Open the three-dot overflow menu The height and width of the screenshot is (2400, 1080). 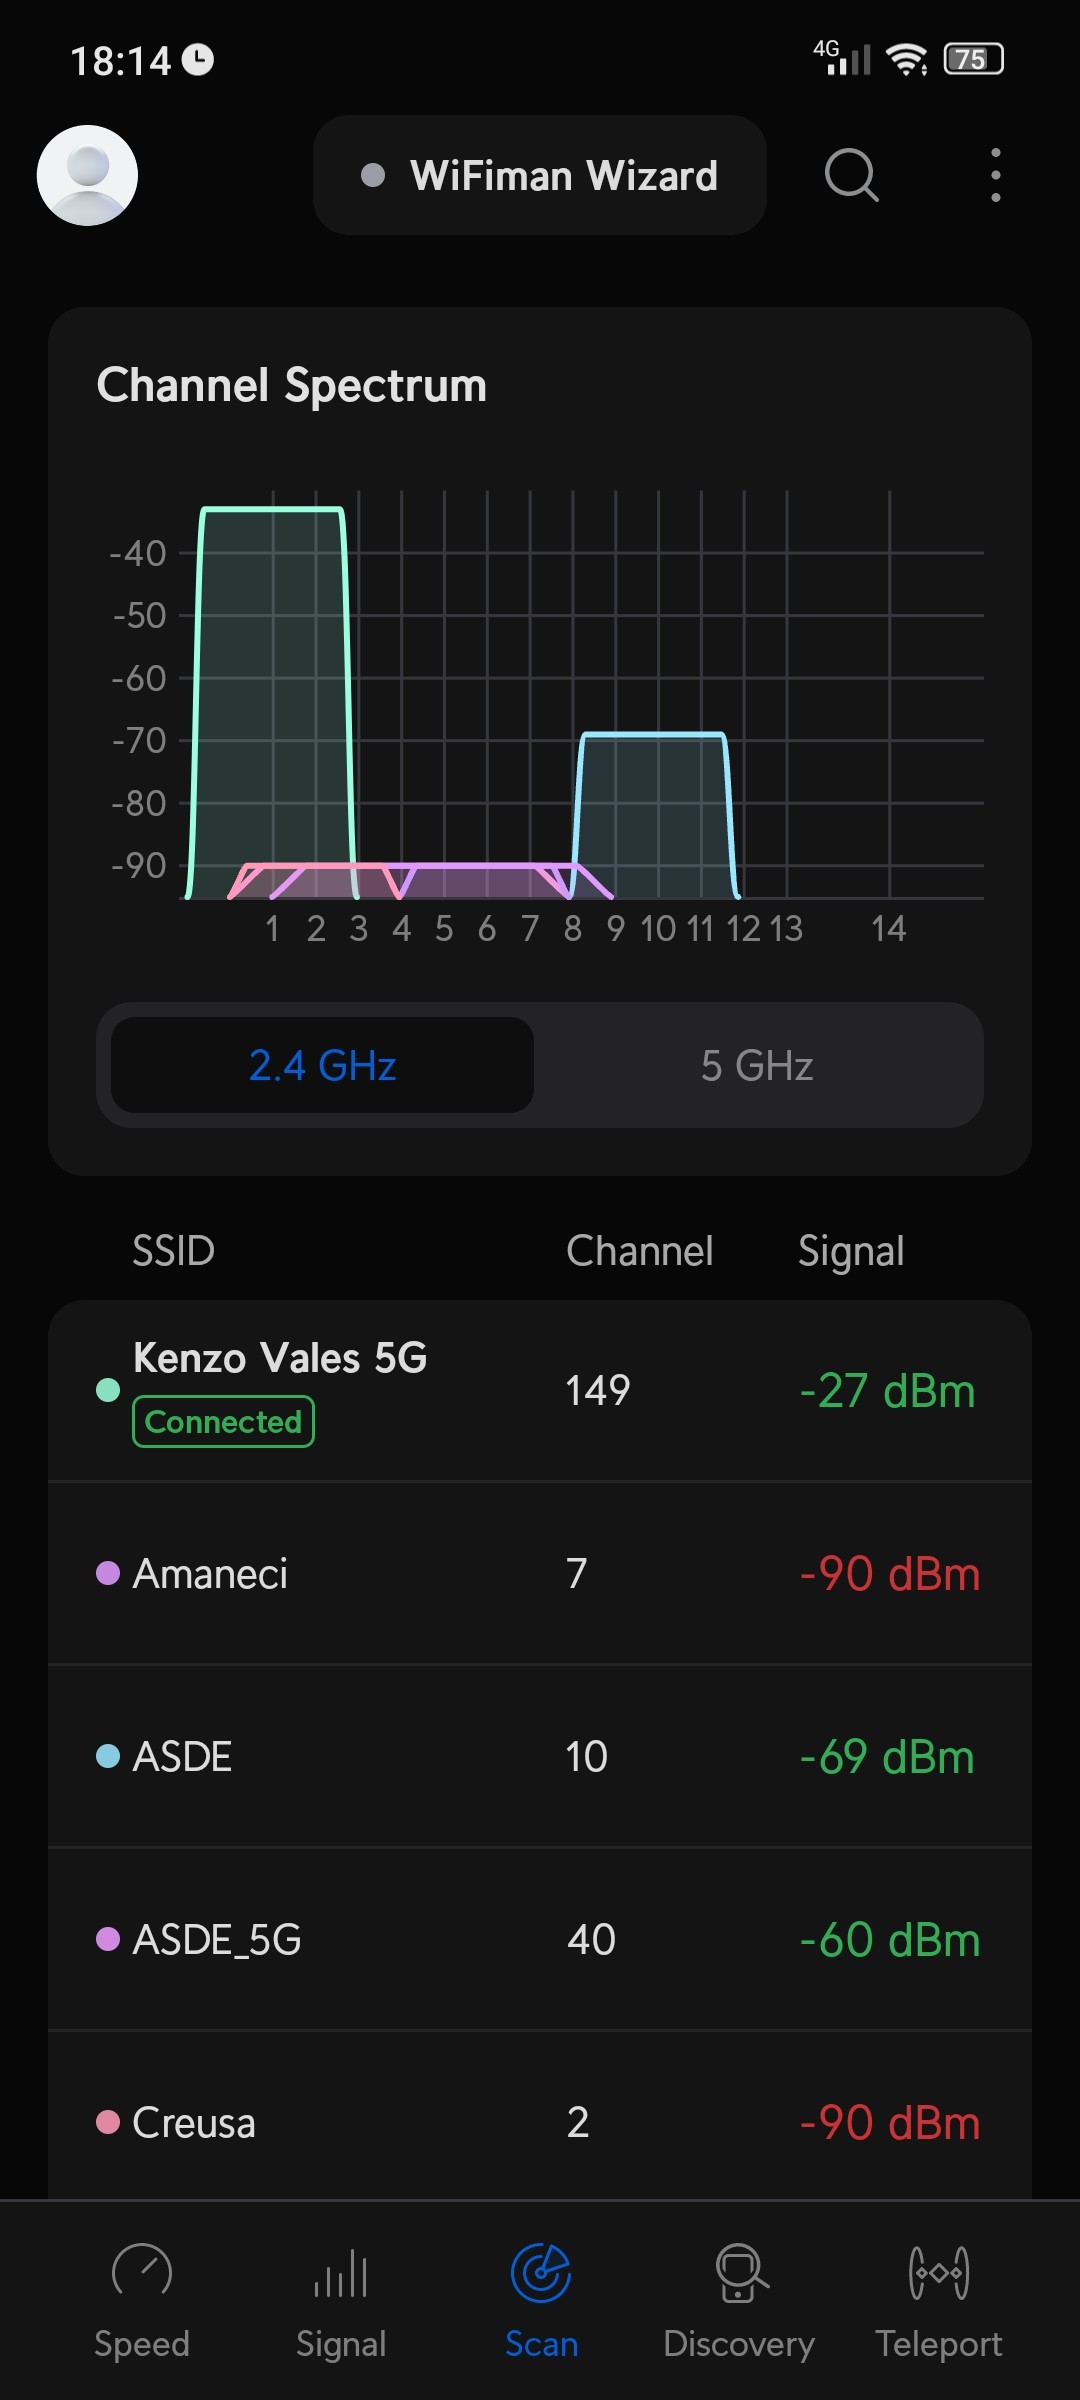click(995, 175)
